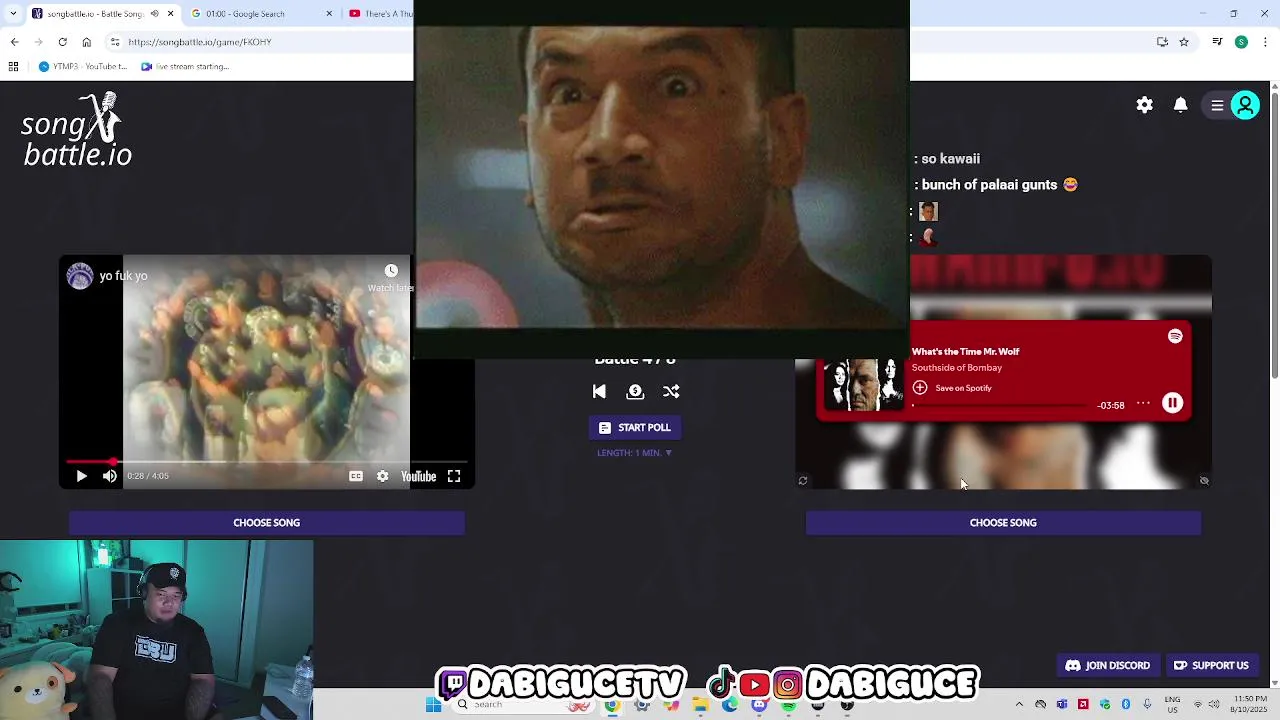Shuffle the battle with the random icon
1280x720 pixels.
tap(671, 392)
